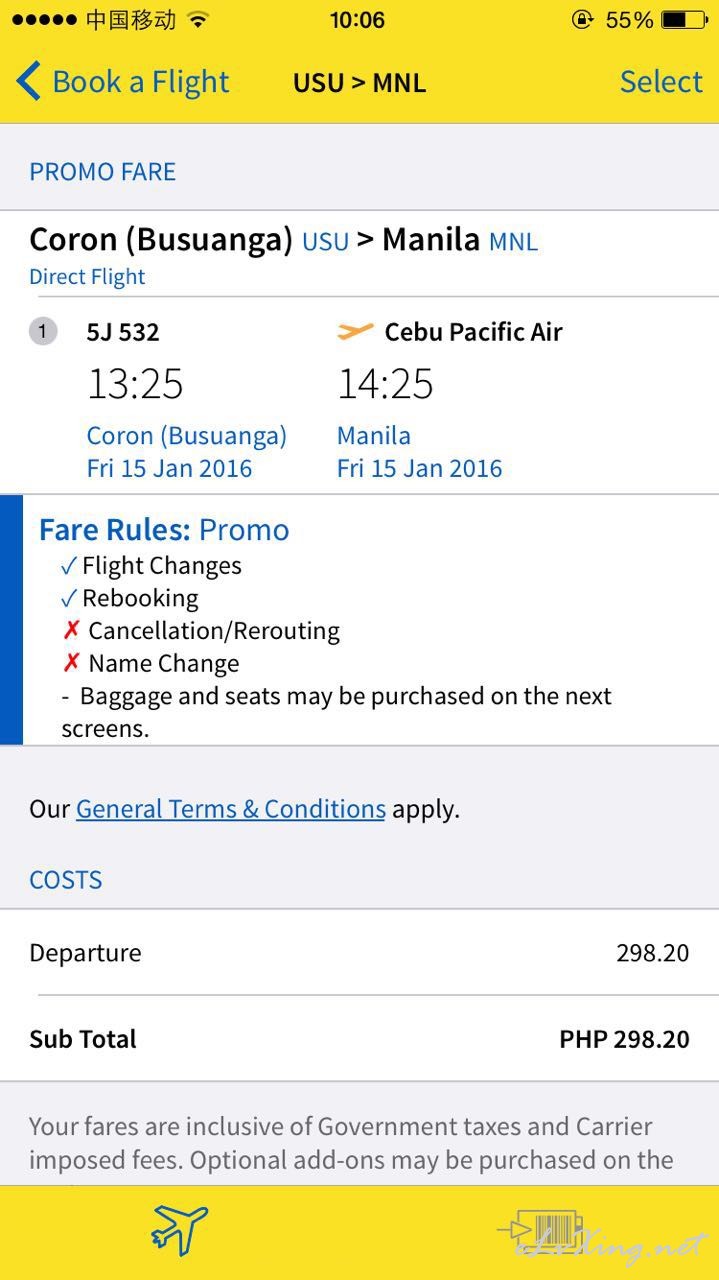Go back to Book a Flight
The height and width of the screenshot is (1280, 719).
coord(123,82)
